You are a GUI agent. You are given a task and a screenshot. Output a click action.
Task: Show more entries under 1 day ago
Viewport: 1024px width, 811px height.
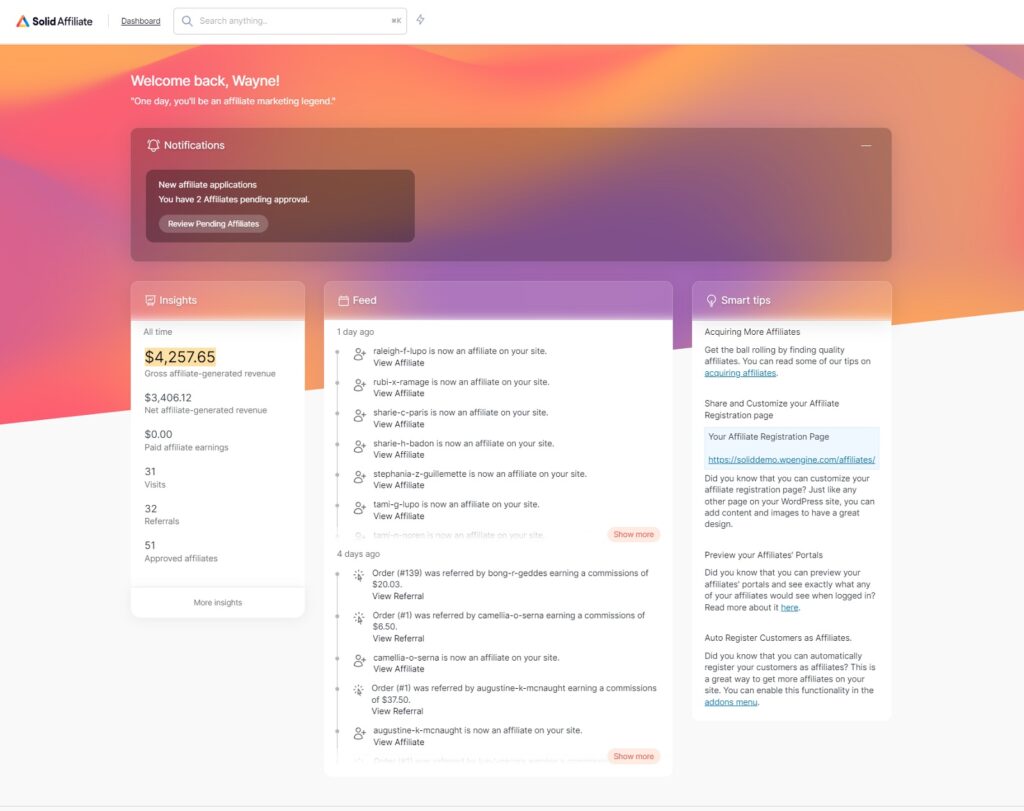tap(633, 534)
